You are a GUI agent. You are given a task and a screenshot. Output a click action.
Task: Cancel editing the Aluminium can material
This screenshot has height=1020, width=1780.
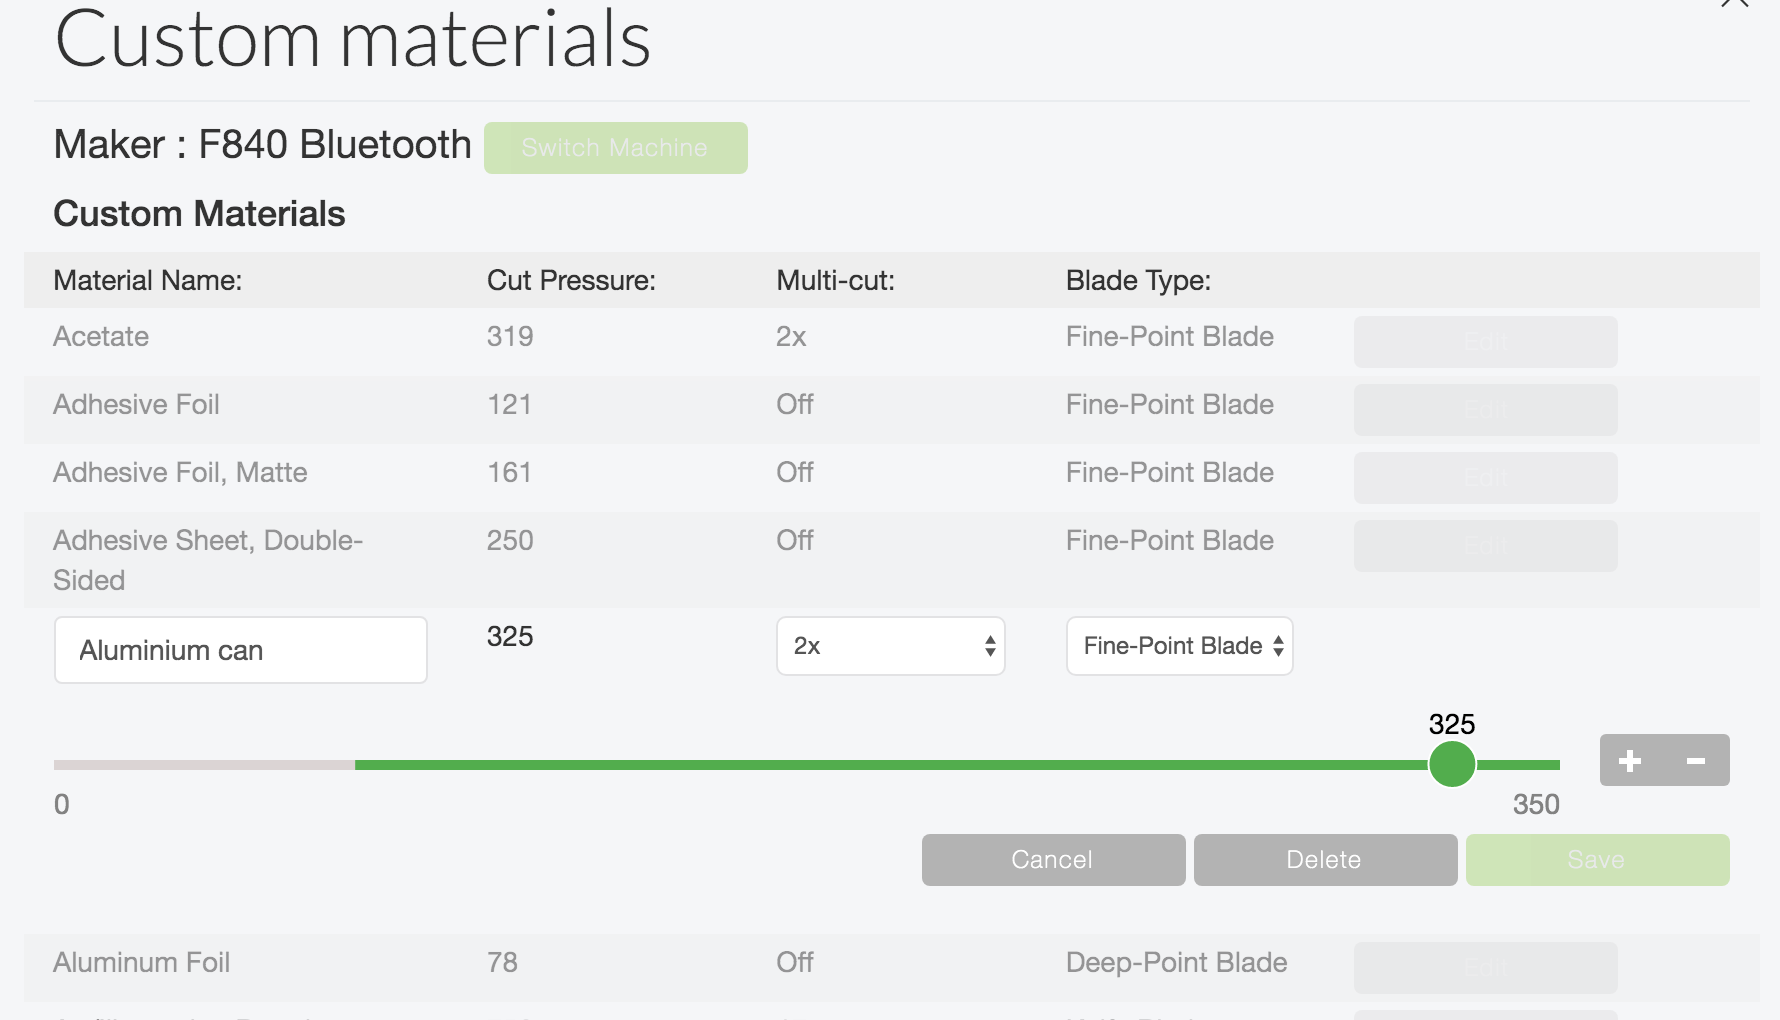pos(1053,860)
